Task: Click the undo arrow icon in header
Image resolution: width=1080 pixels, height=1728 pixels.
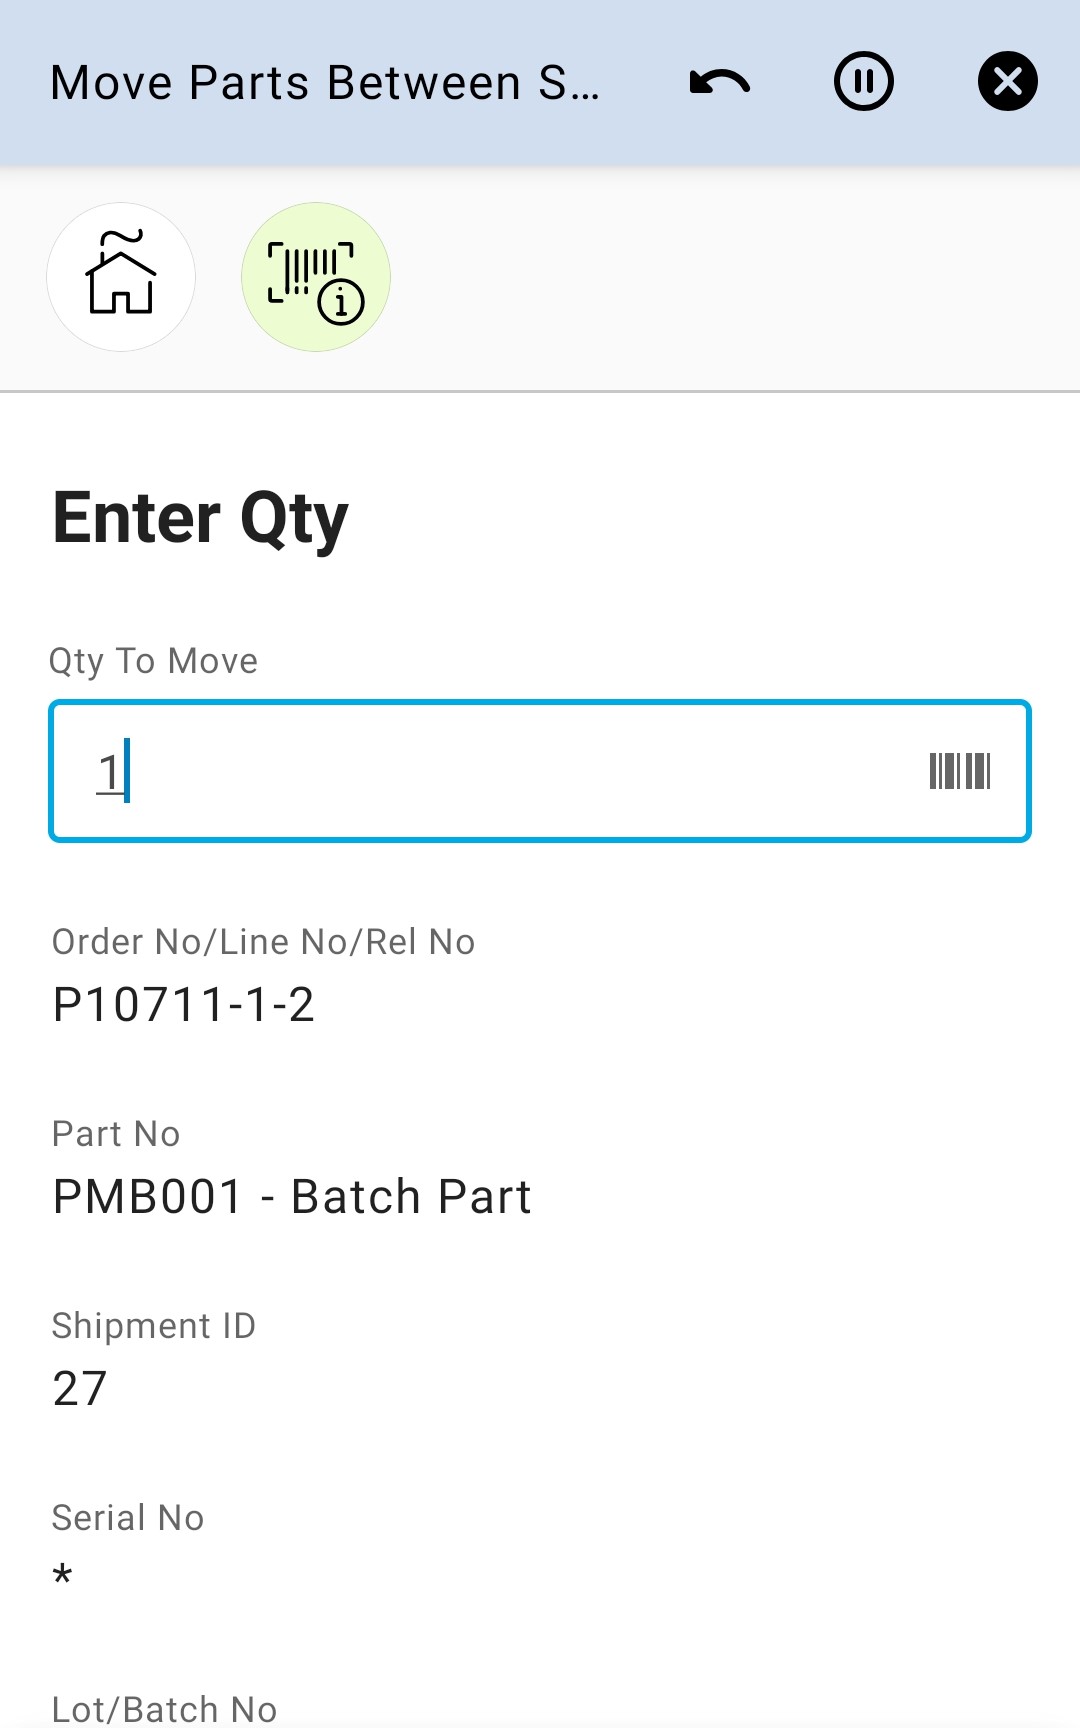Action: 720,82
